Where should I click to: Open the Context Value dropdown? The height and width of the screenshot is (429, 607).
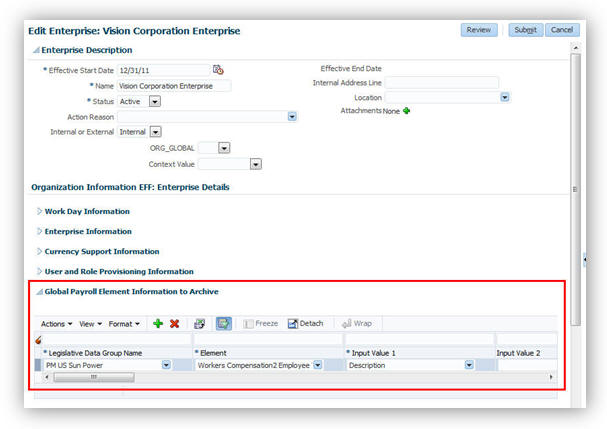[255, 165]
